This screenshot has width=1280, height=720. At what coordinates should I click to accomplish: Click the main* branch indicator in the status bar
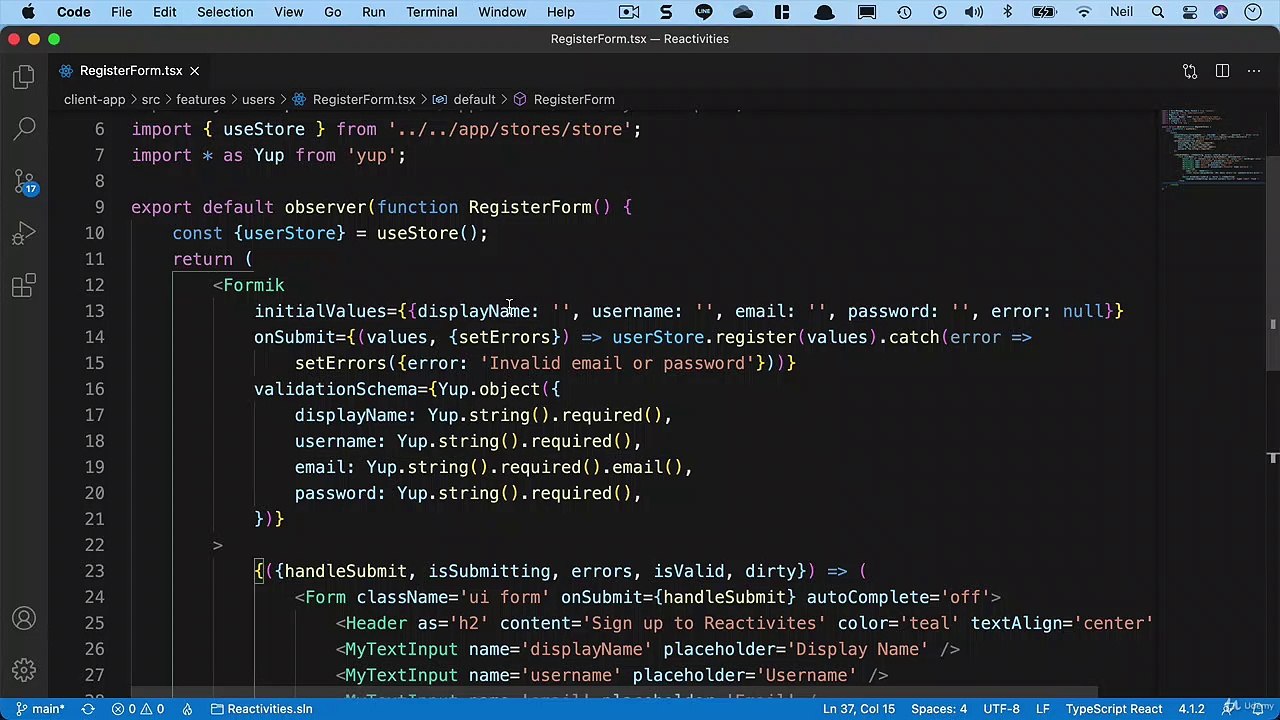tap(41, 709)
